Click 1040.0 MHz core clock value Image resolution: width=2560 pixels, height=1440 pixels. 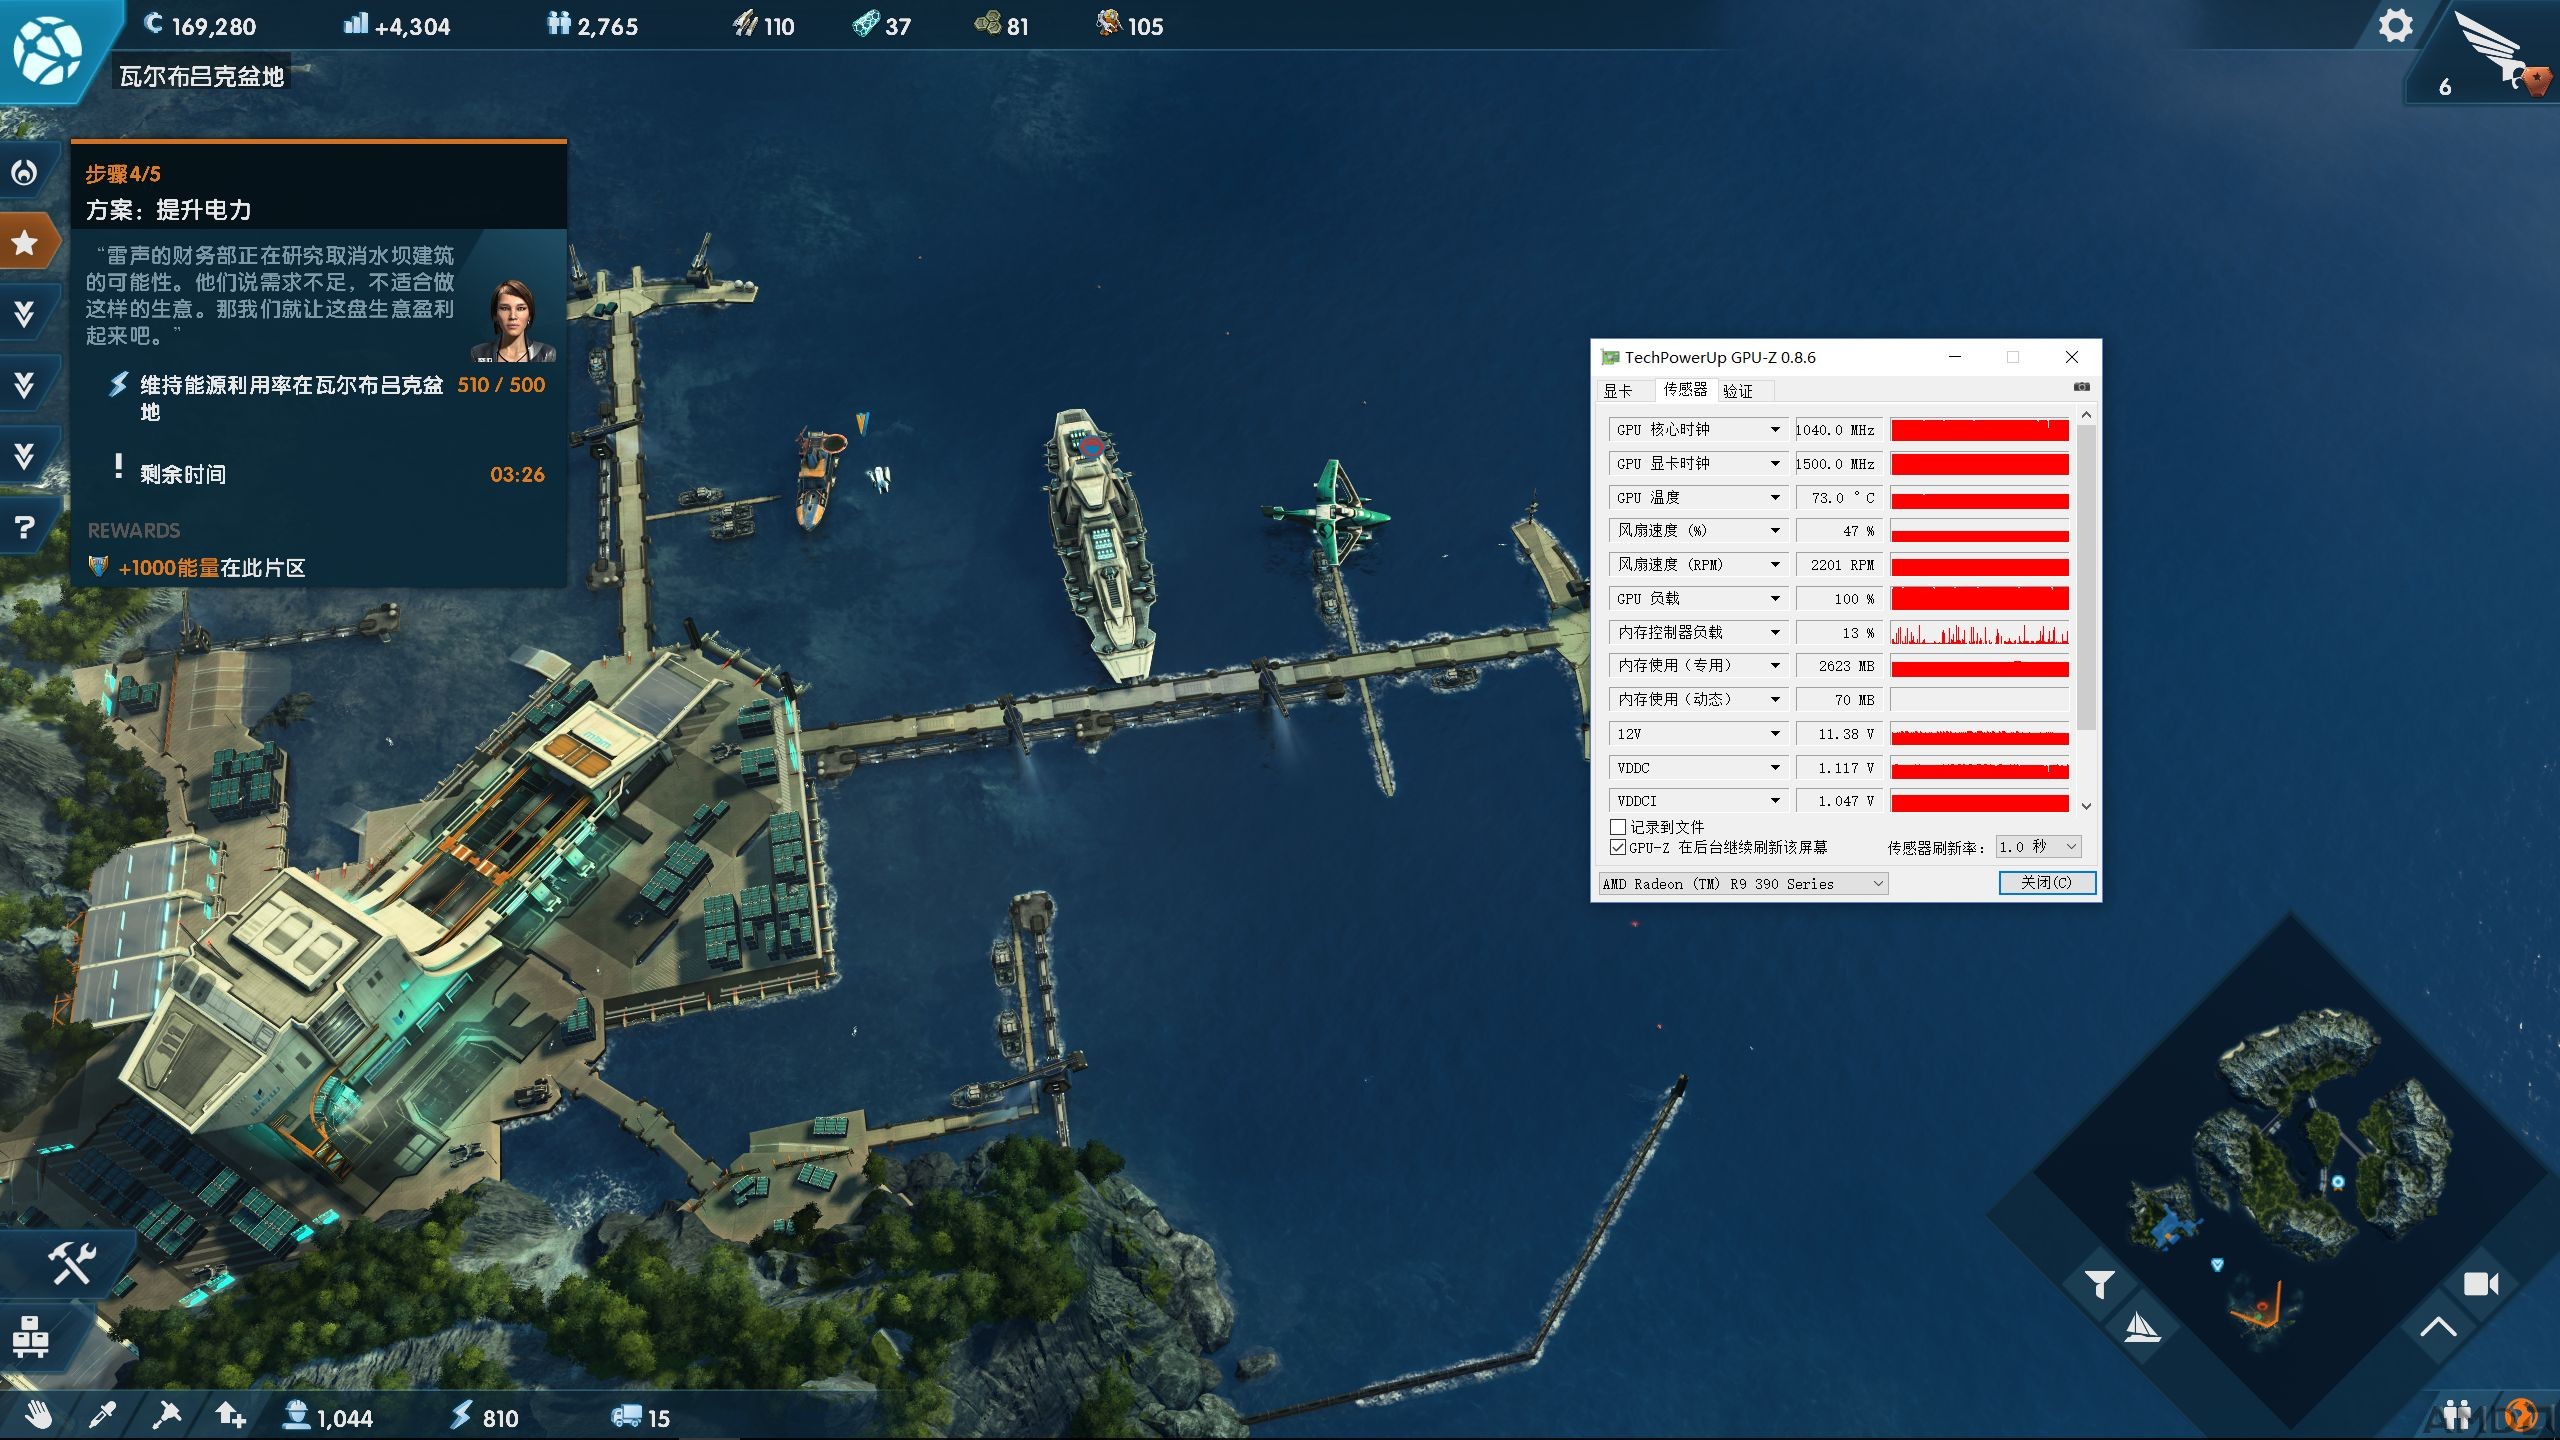[1838, 430]
